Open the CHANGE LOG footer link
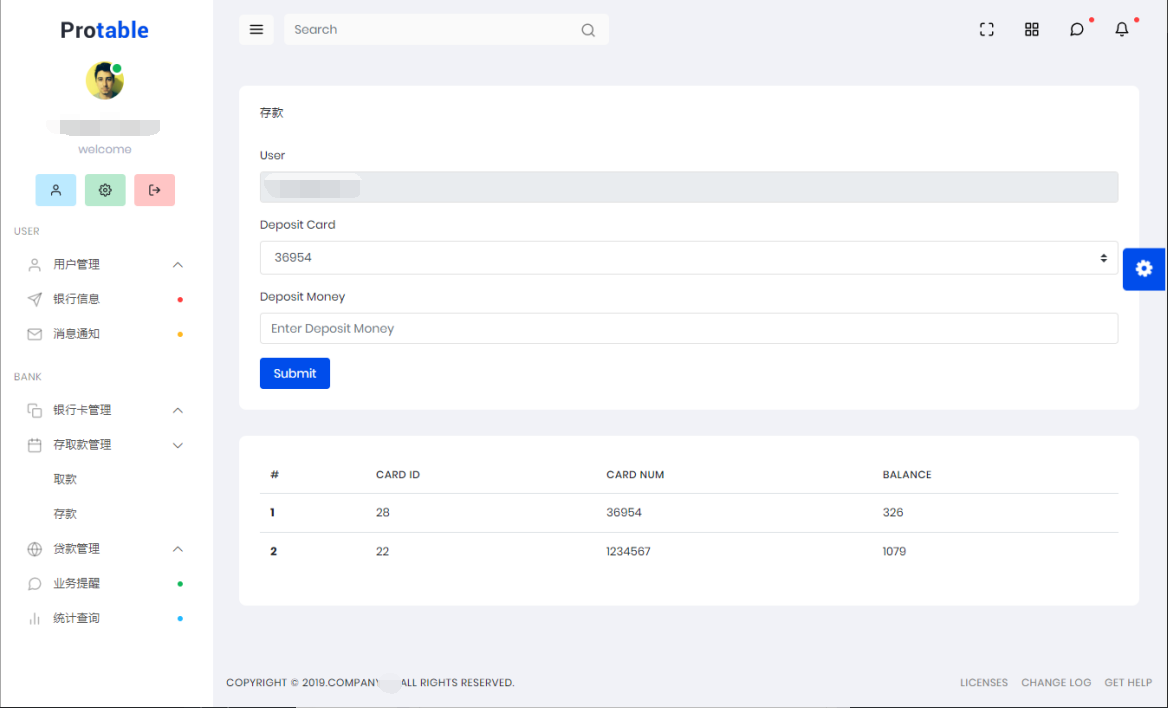 click(1056, 683)
